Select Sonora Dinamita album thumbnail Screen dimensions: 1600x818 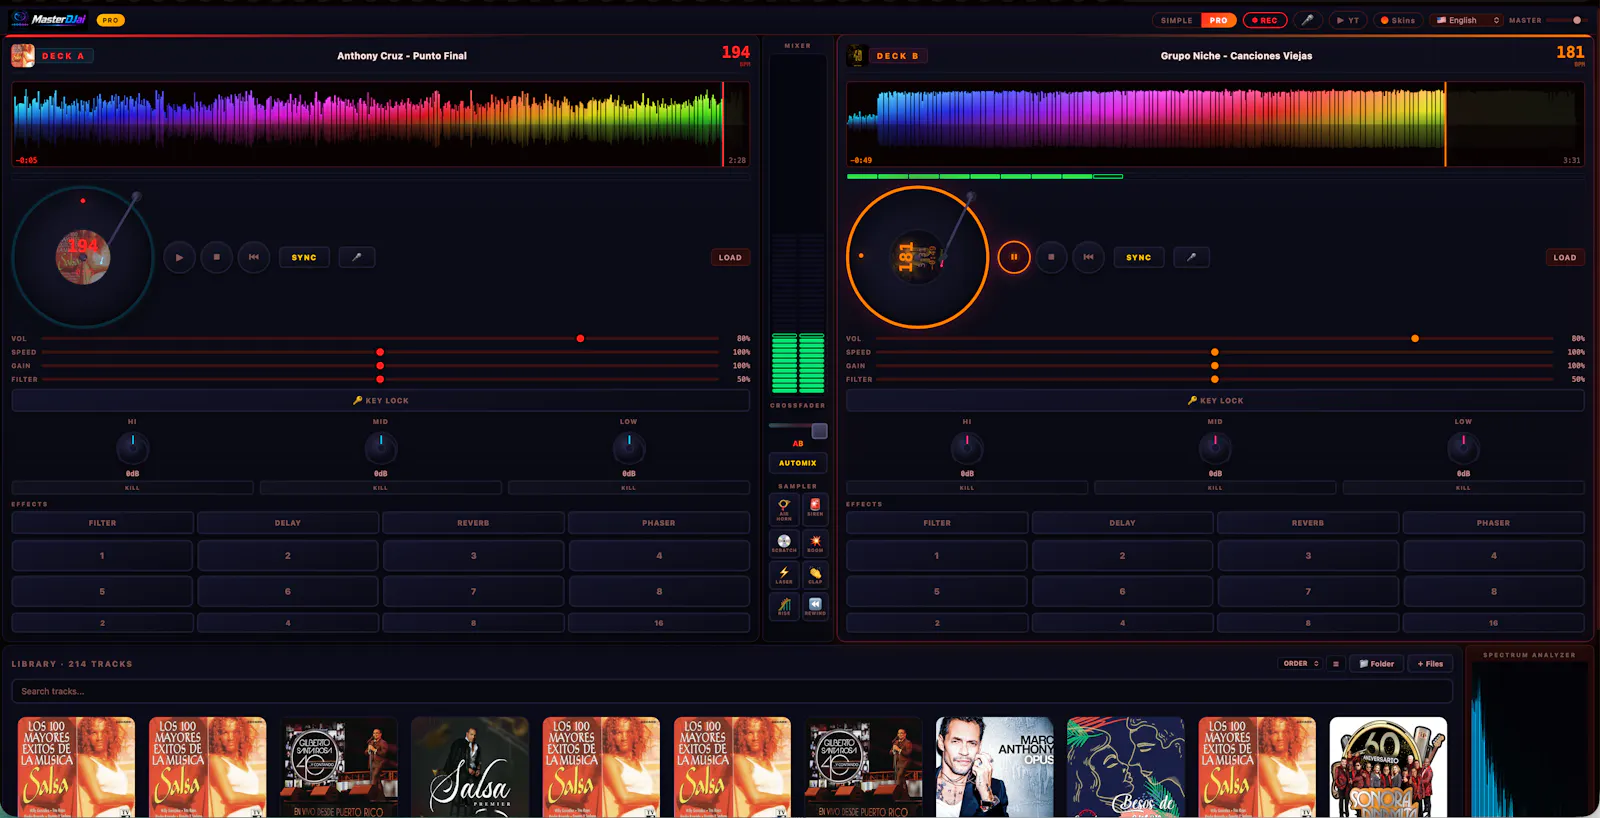click(1388, 767)
